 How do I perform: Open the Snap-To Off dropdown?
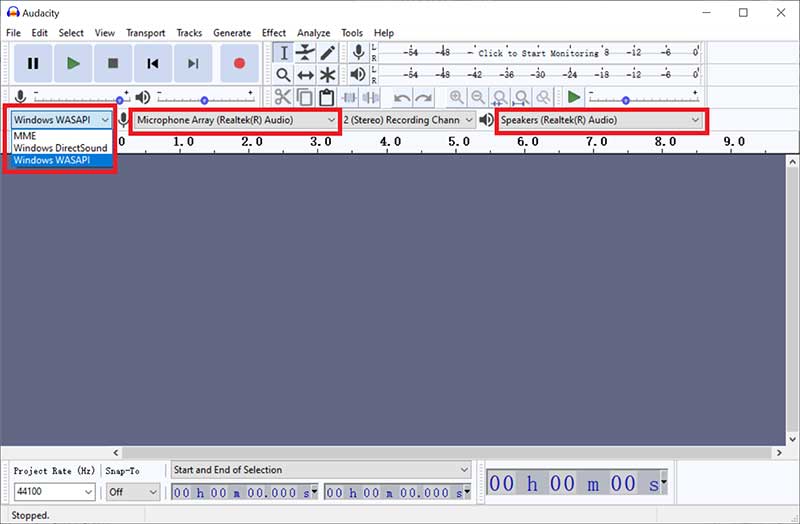[133, 492]
